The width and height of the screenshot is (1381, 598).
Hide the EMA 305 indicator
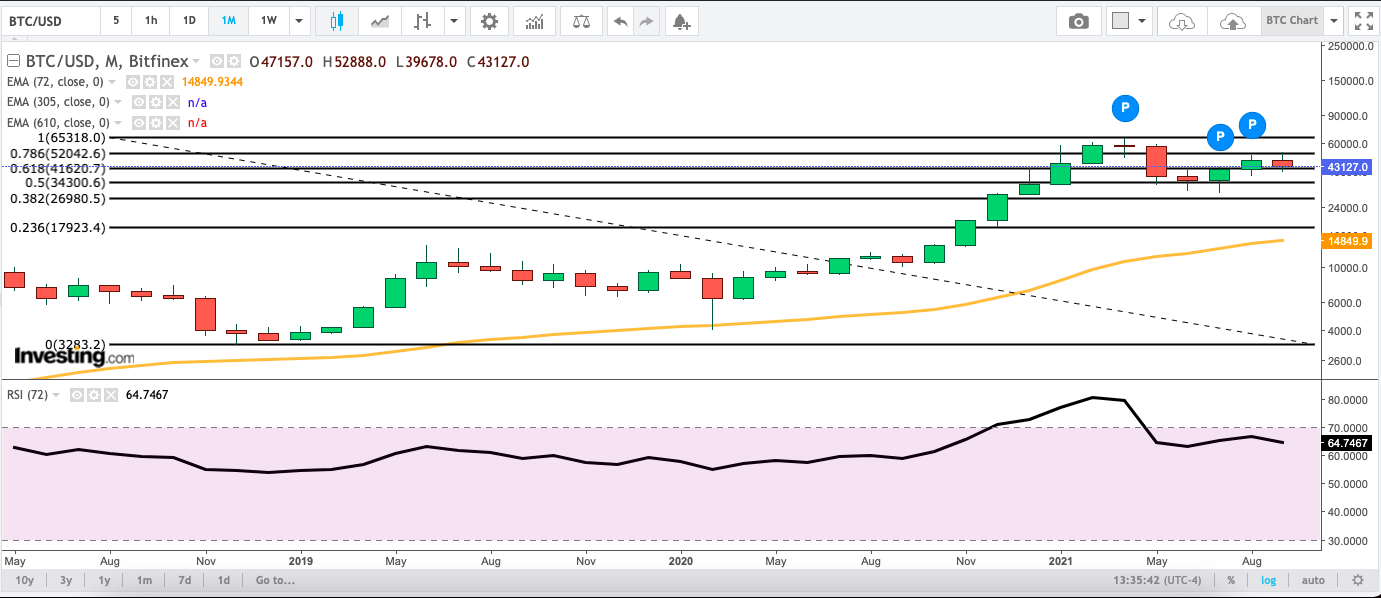[138, 102]
